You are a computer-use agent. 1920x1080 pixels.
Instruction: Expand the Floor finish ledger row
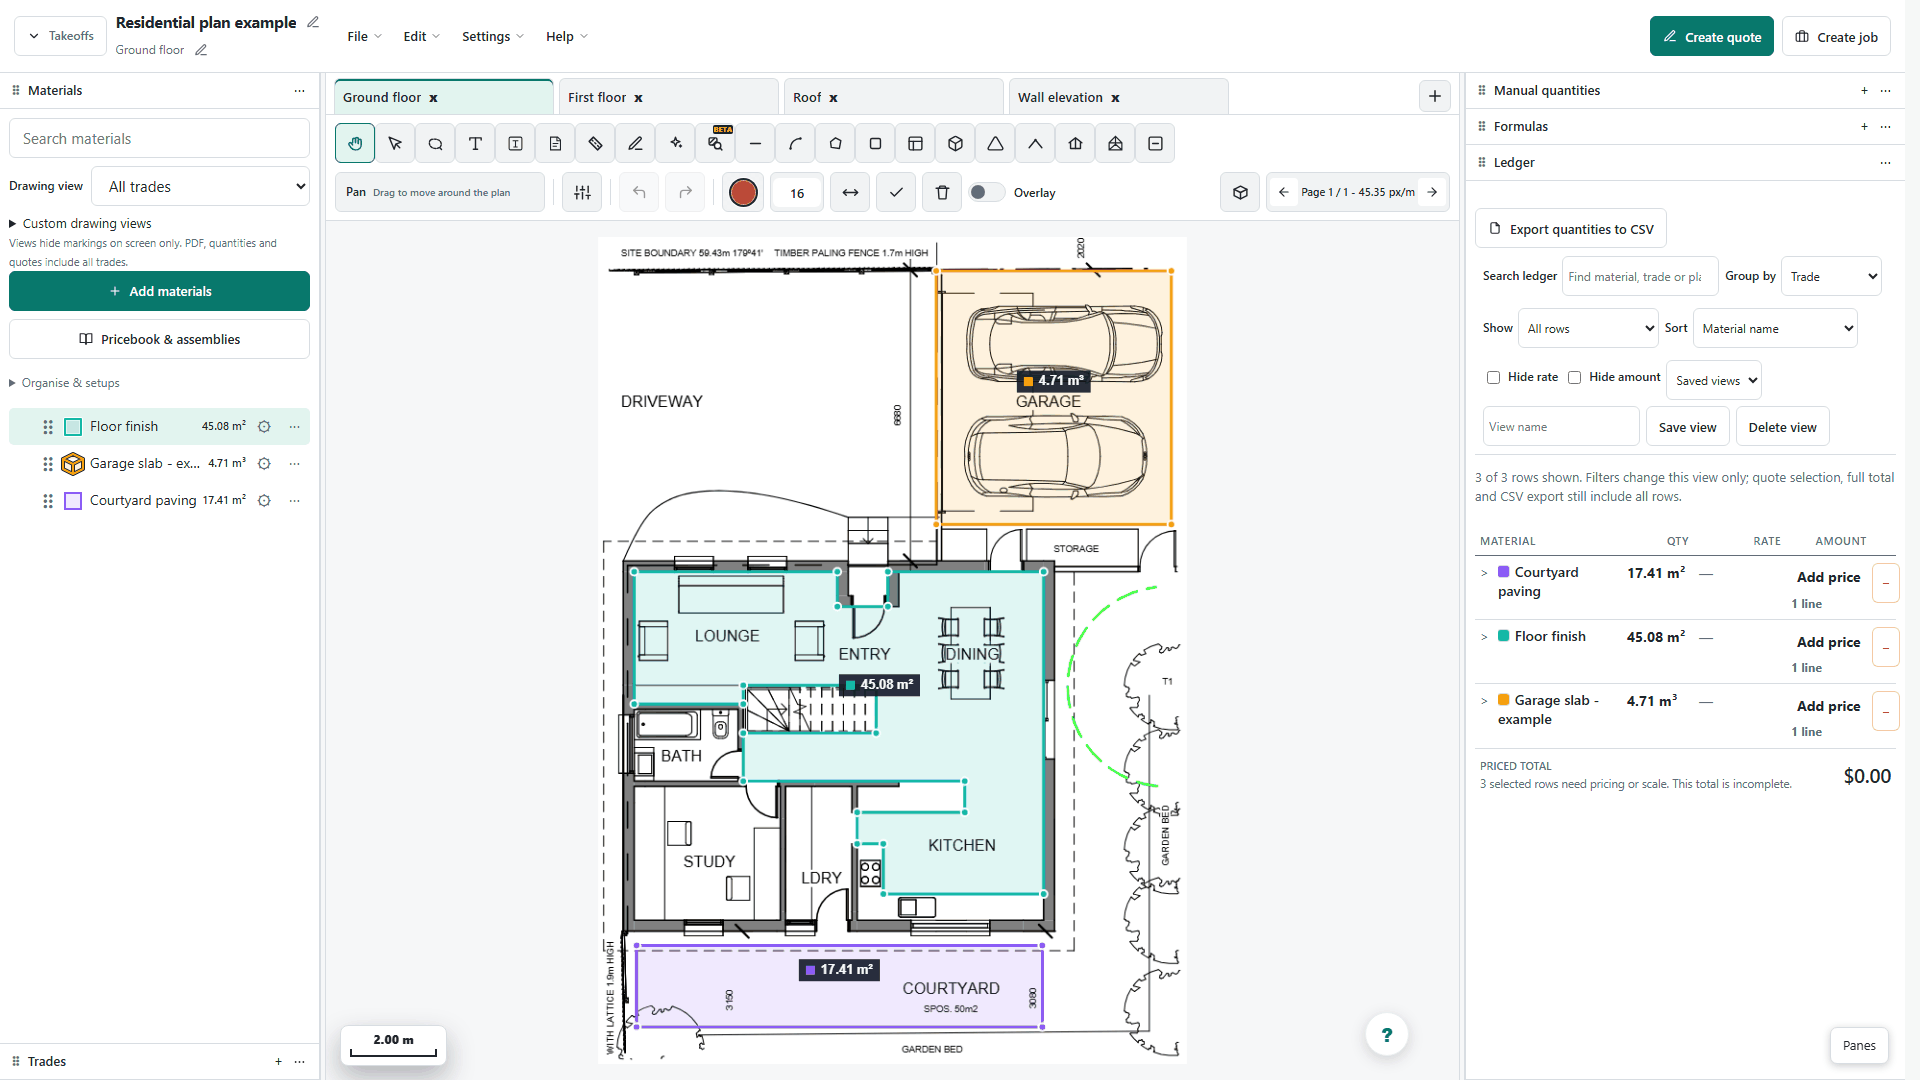point(1484,637)
